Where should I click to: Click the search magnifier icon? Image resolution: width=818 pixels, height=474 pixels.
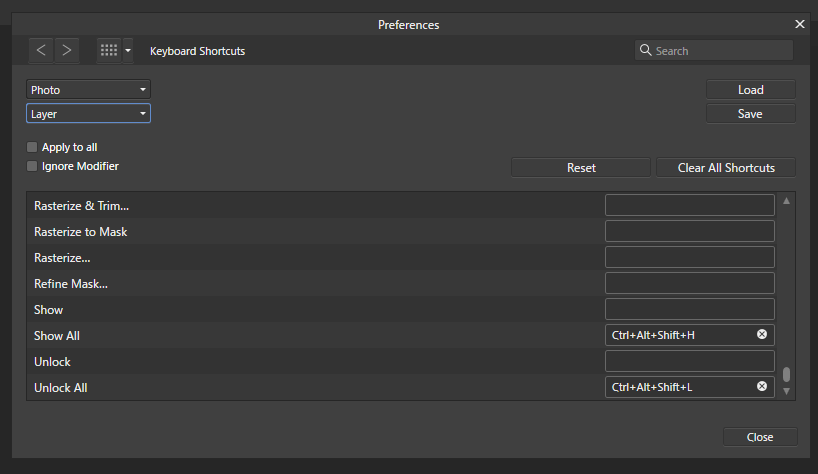[646, 50]
